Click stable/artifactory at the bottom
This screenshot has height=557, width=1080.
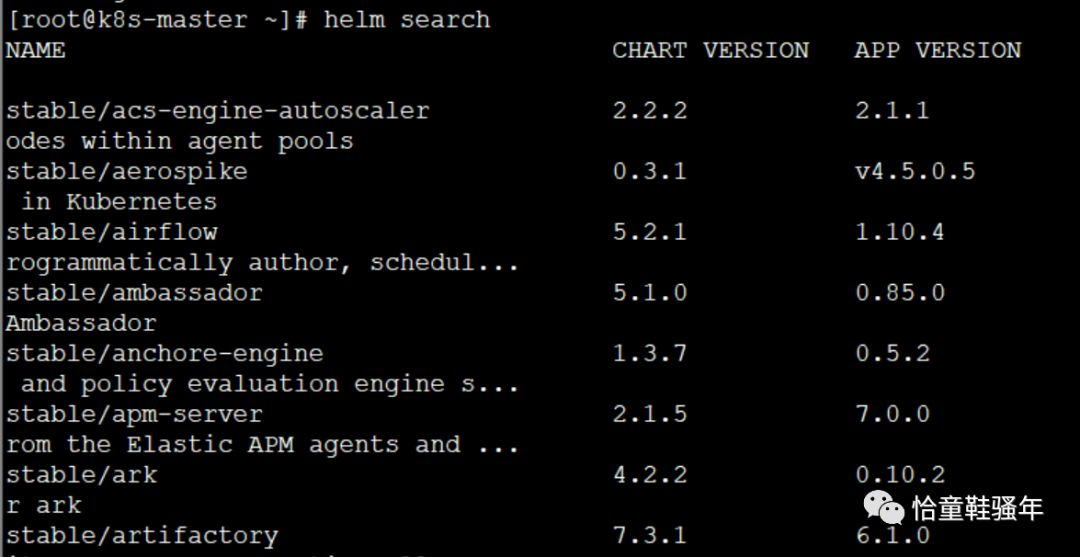coord(142,535)
